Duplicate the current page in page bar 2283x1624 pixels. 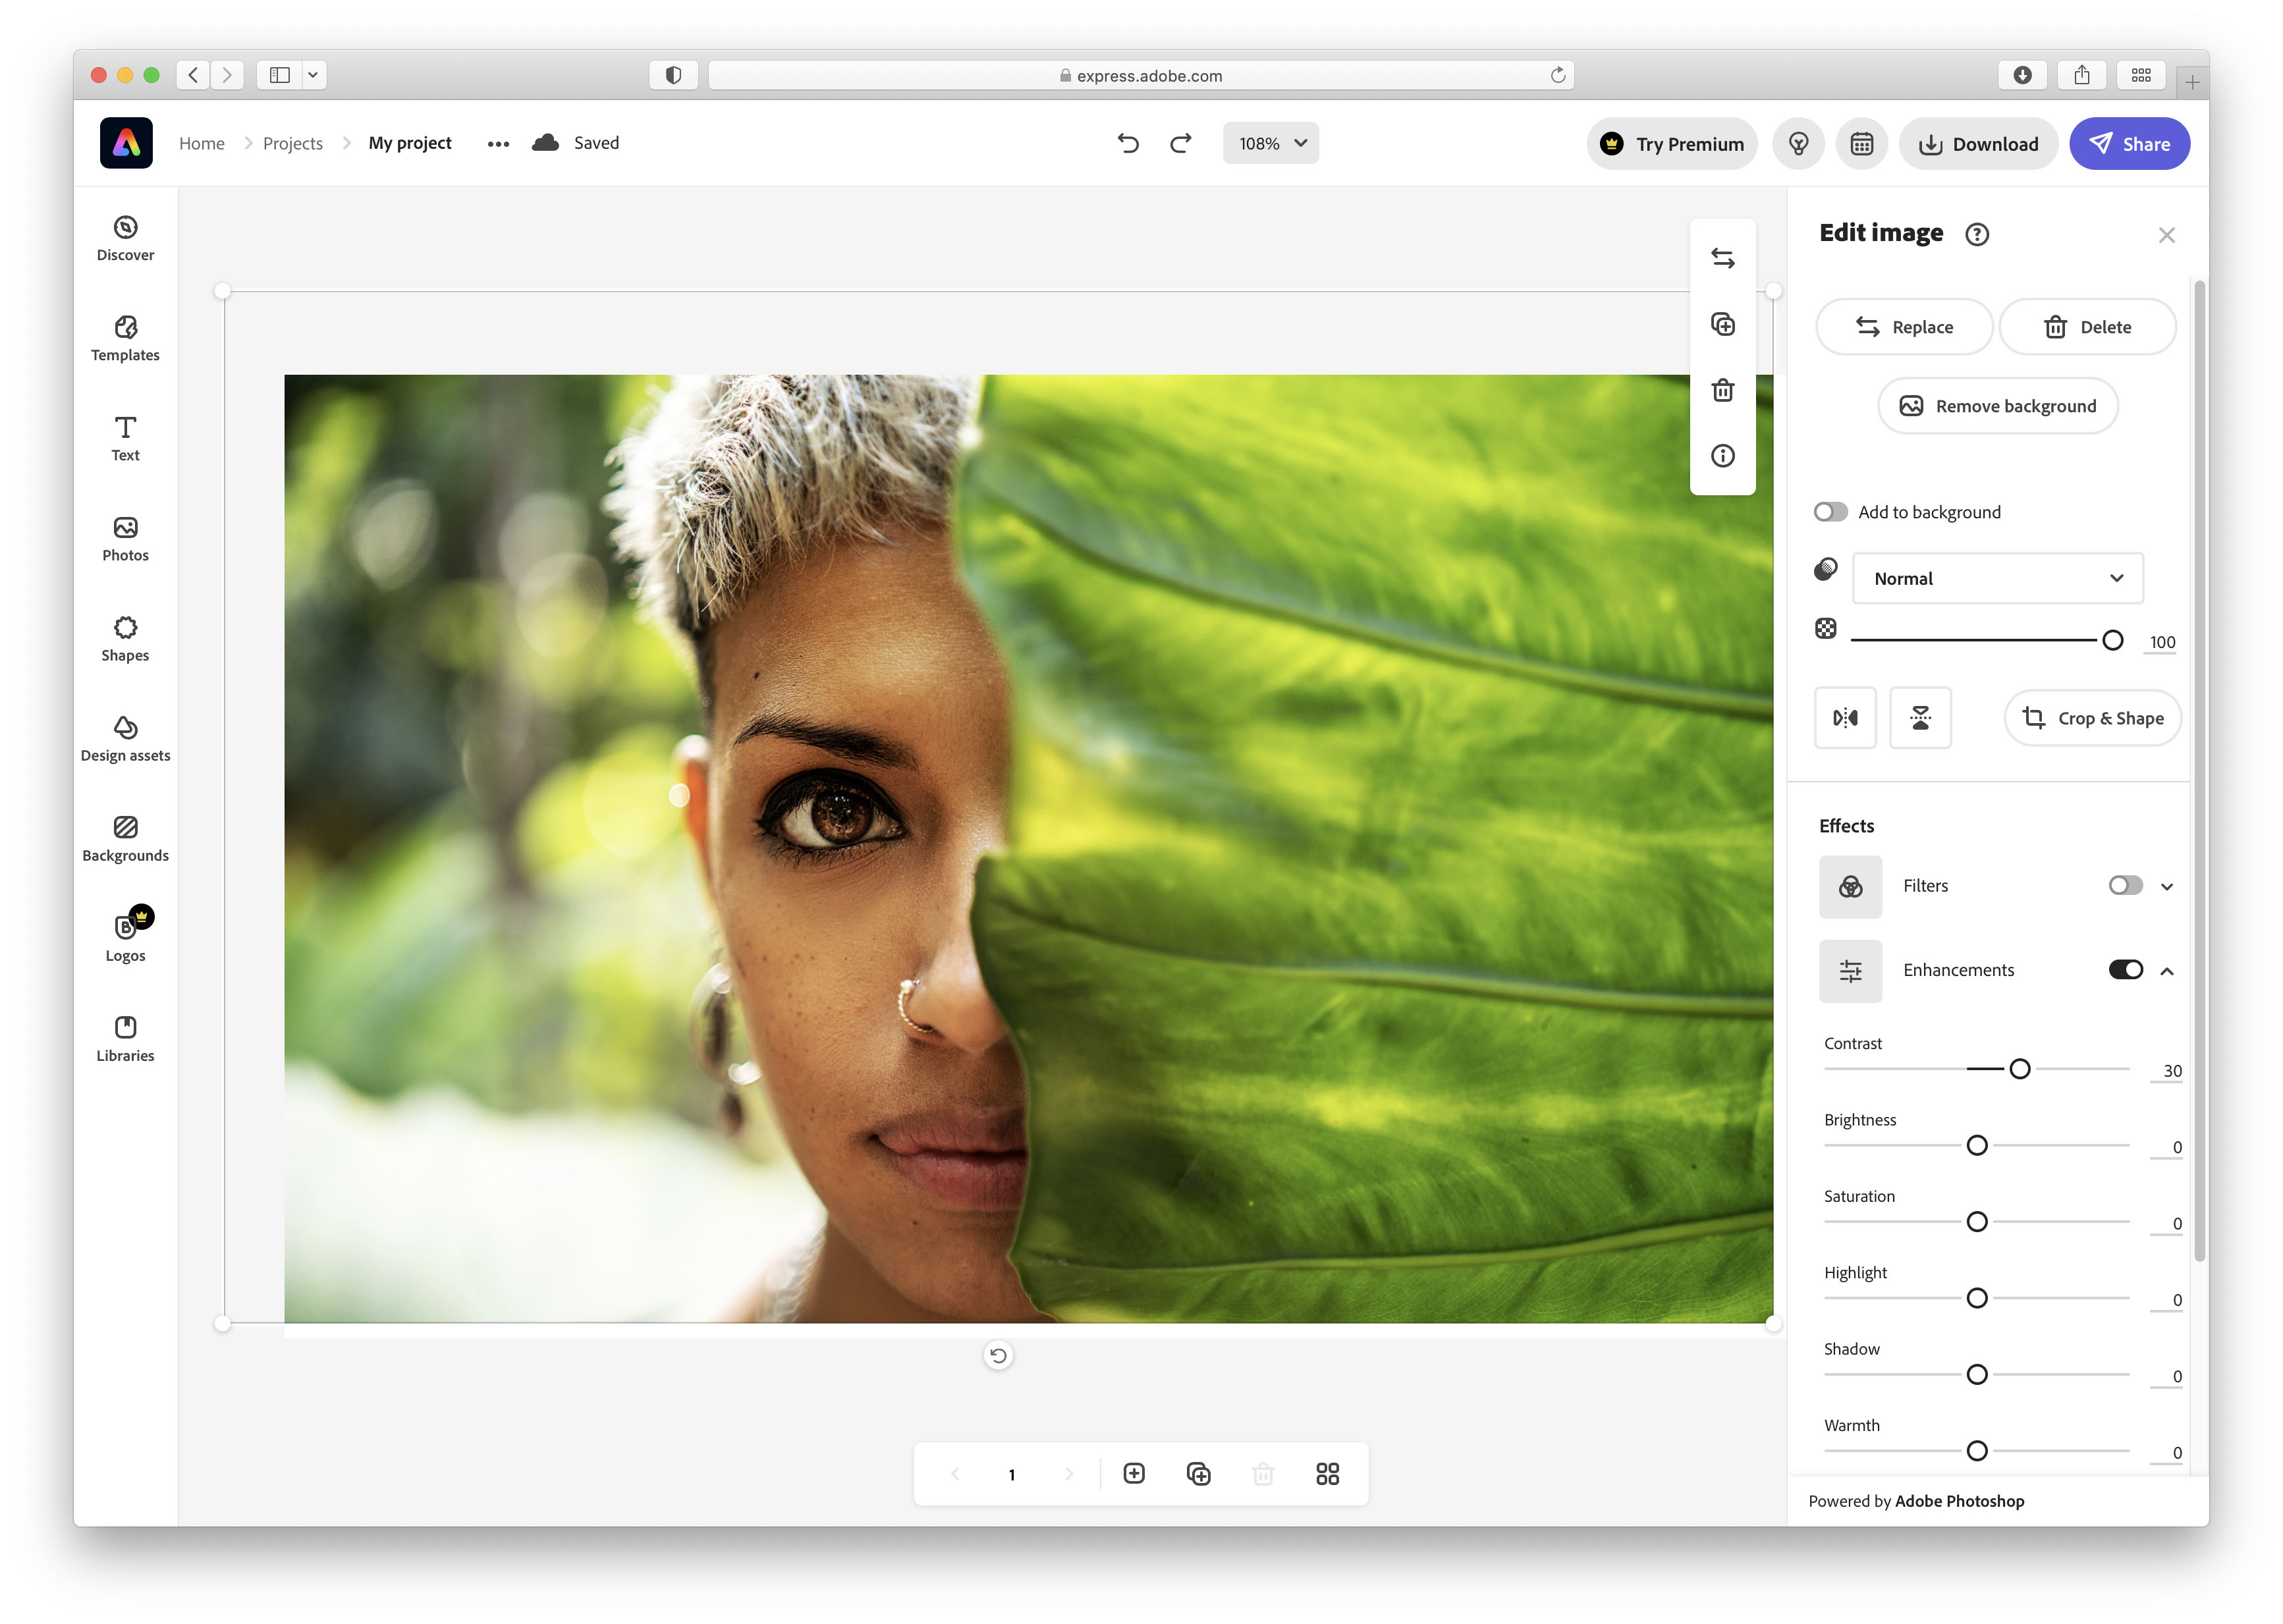point(1198,1473)
